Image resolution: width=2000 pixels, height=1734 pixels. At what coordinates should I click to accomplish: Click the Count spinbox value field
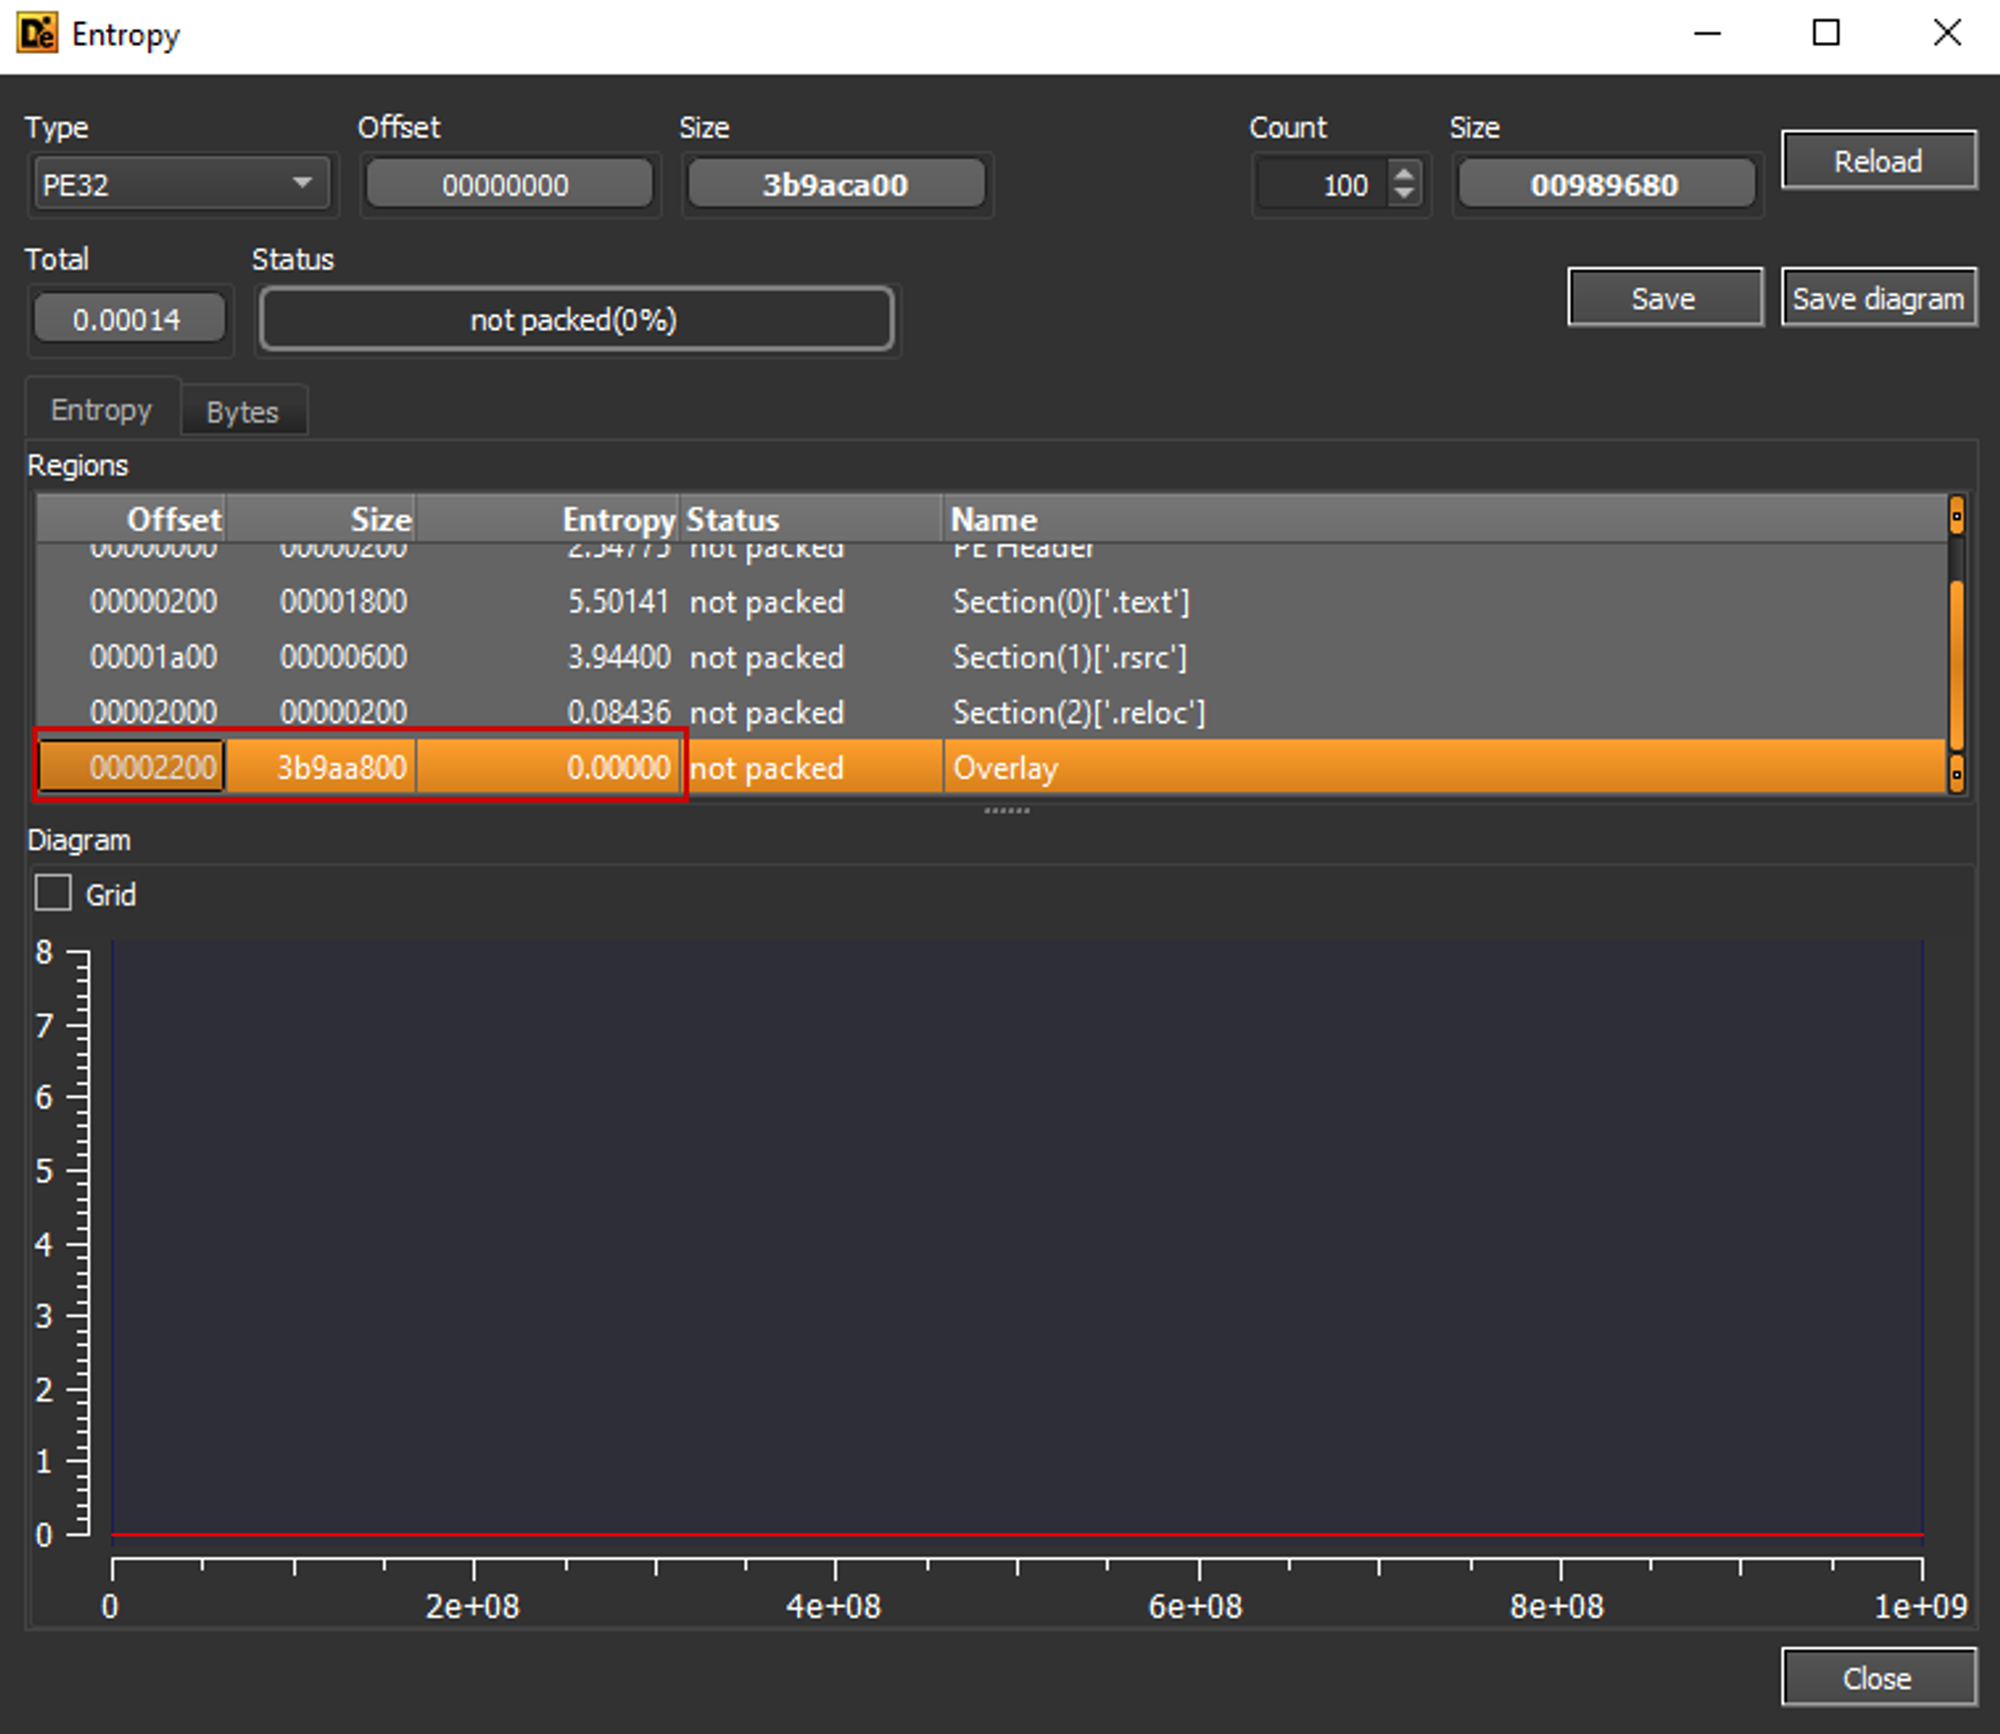tap(1322, 185)
